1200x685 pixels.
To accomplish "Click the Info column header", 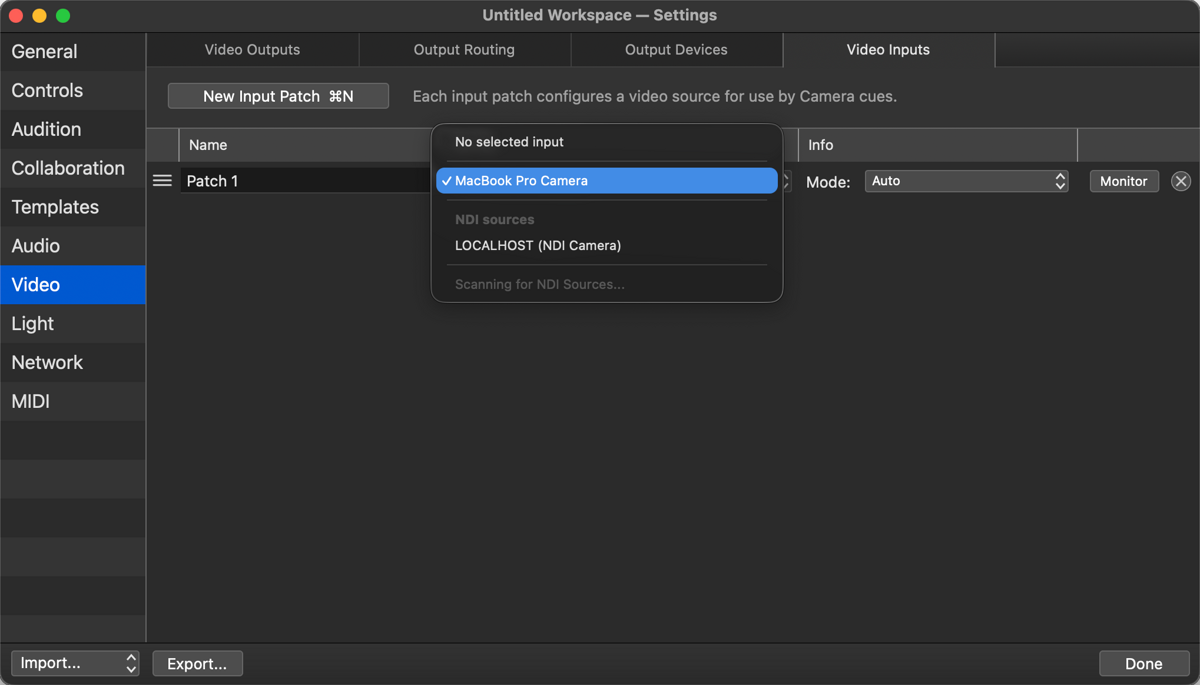I will (x=938, y=145).
